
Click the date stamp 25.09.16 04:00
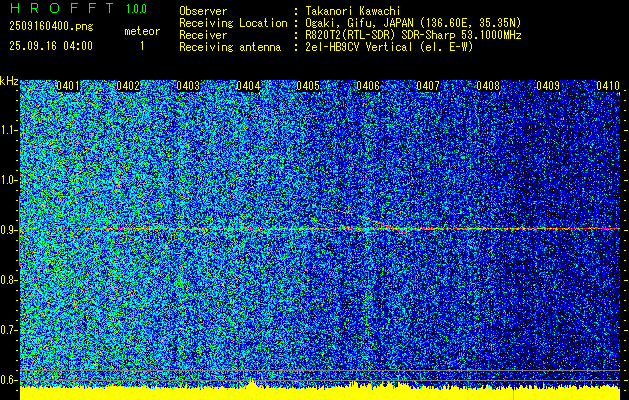[51, 46]
